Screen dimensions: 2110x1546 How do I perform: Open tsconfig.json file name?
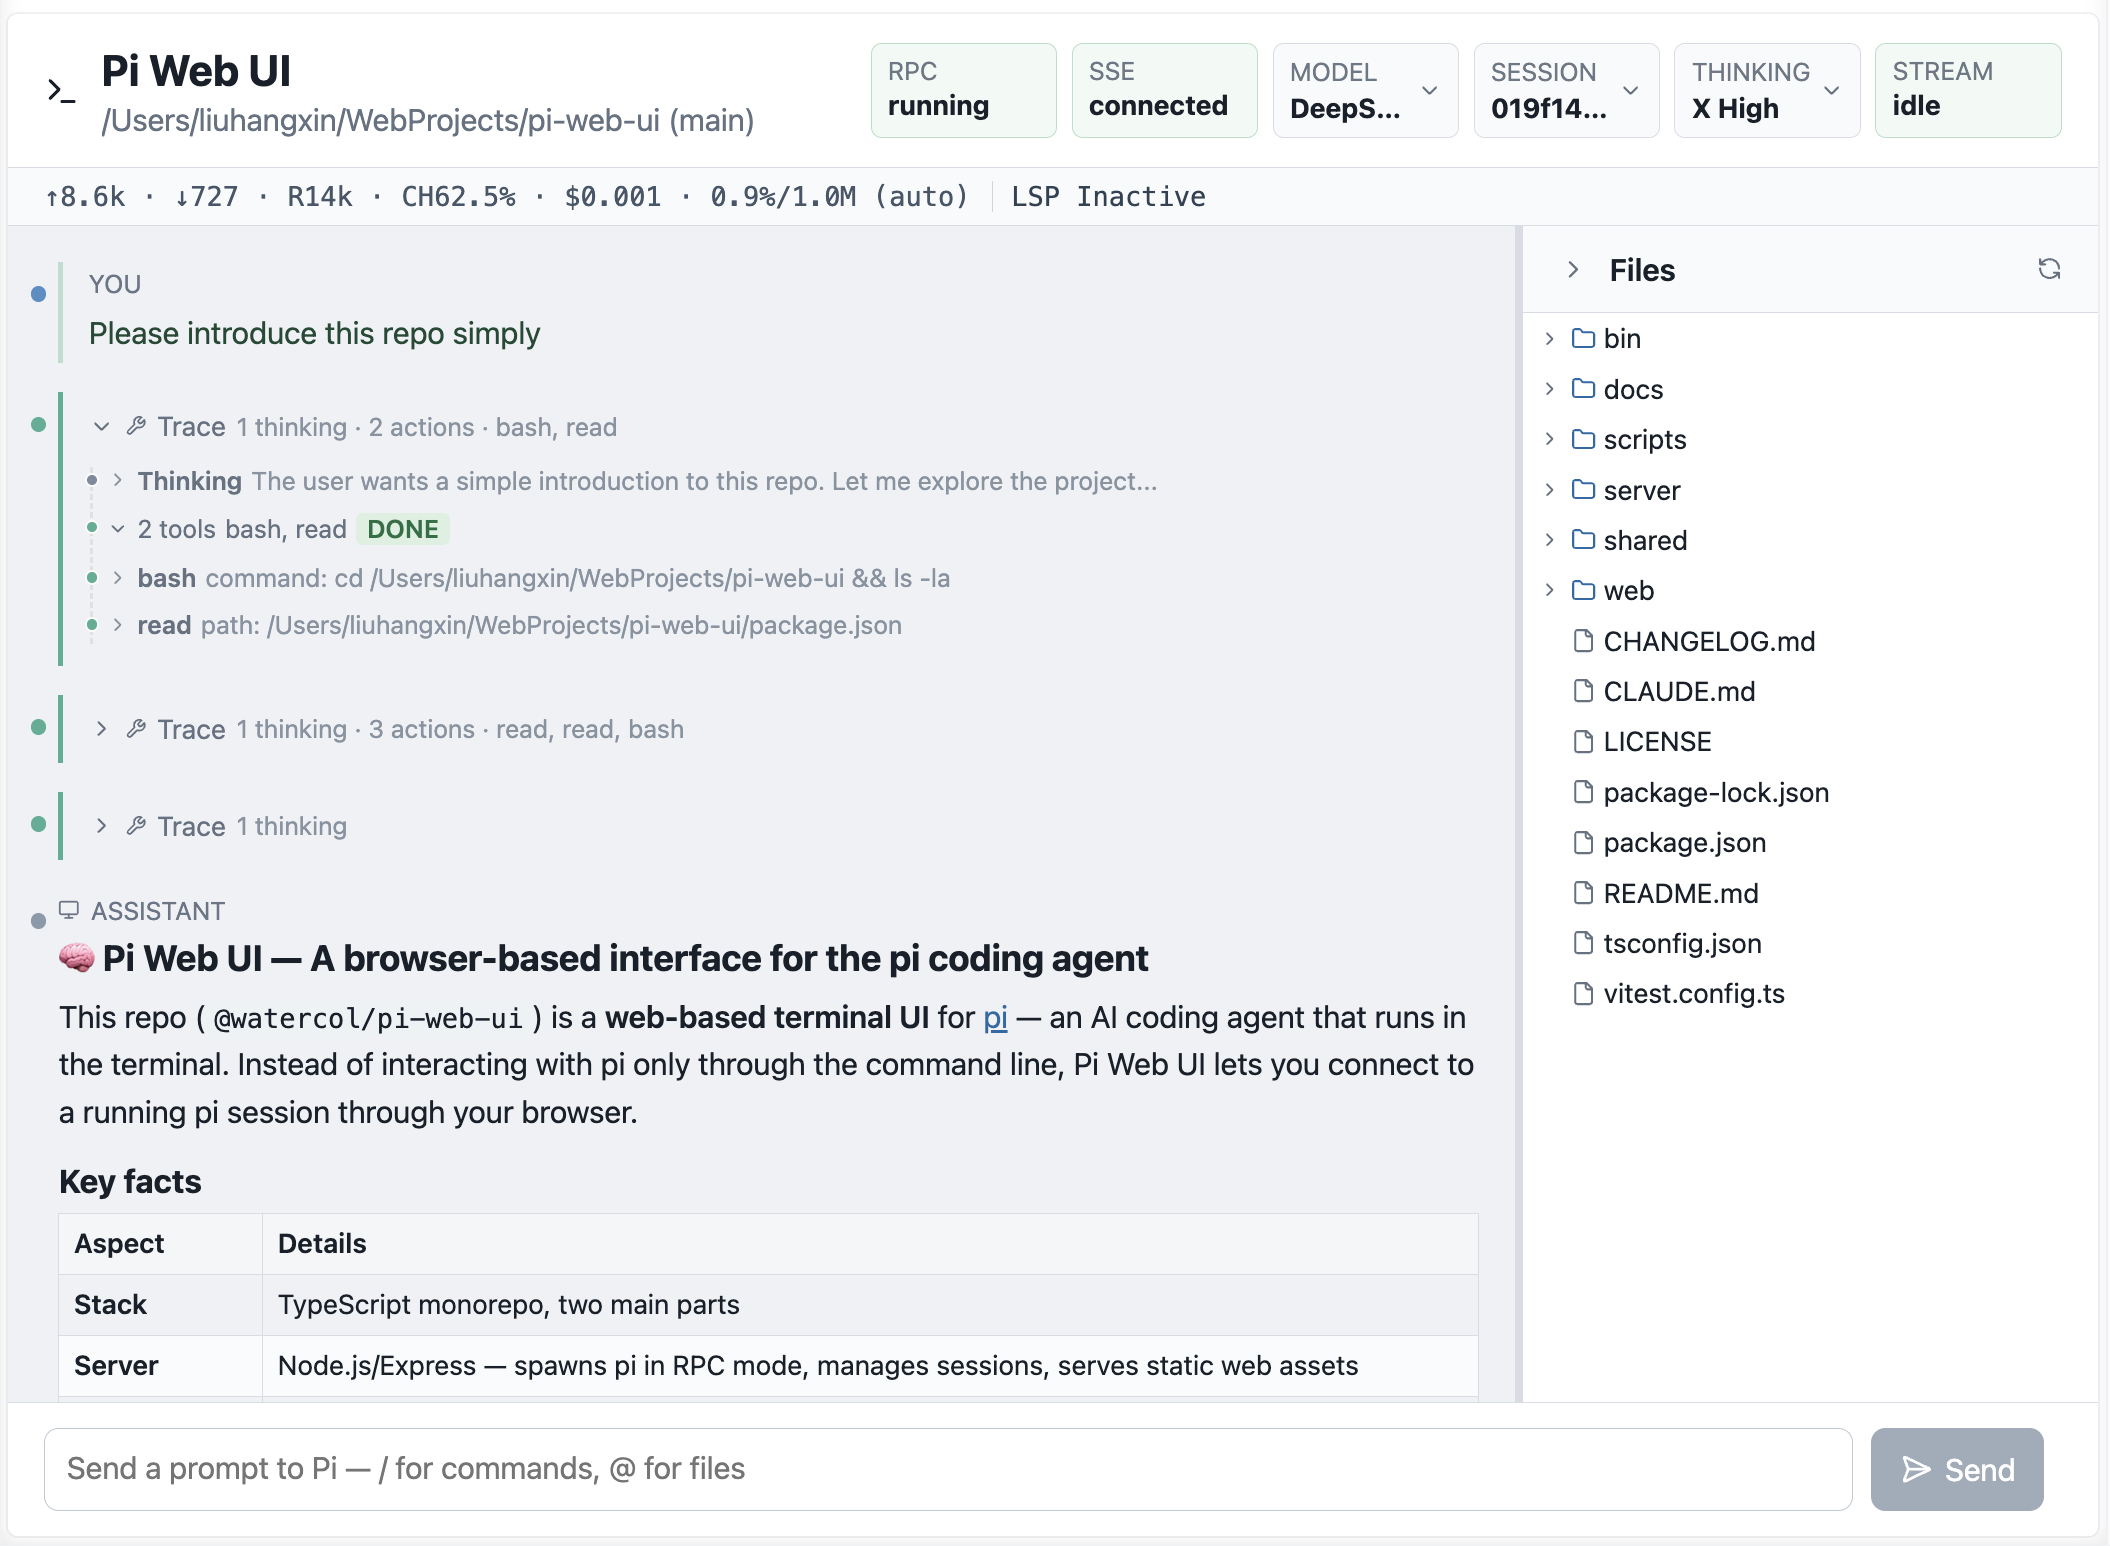click(1682, 944)
